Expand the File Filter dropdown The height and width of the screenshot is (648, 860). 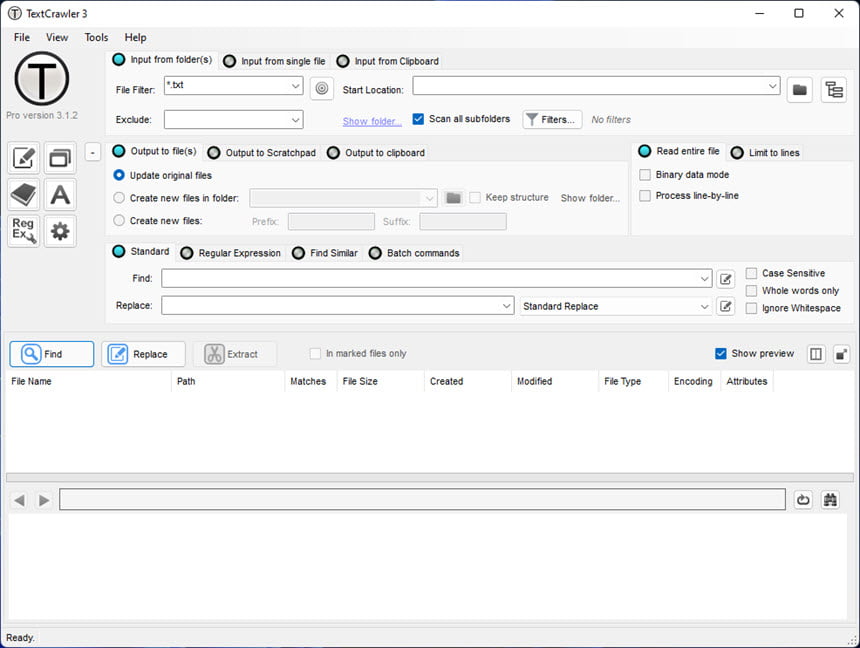tap(295, 86)
